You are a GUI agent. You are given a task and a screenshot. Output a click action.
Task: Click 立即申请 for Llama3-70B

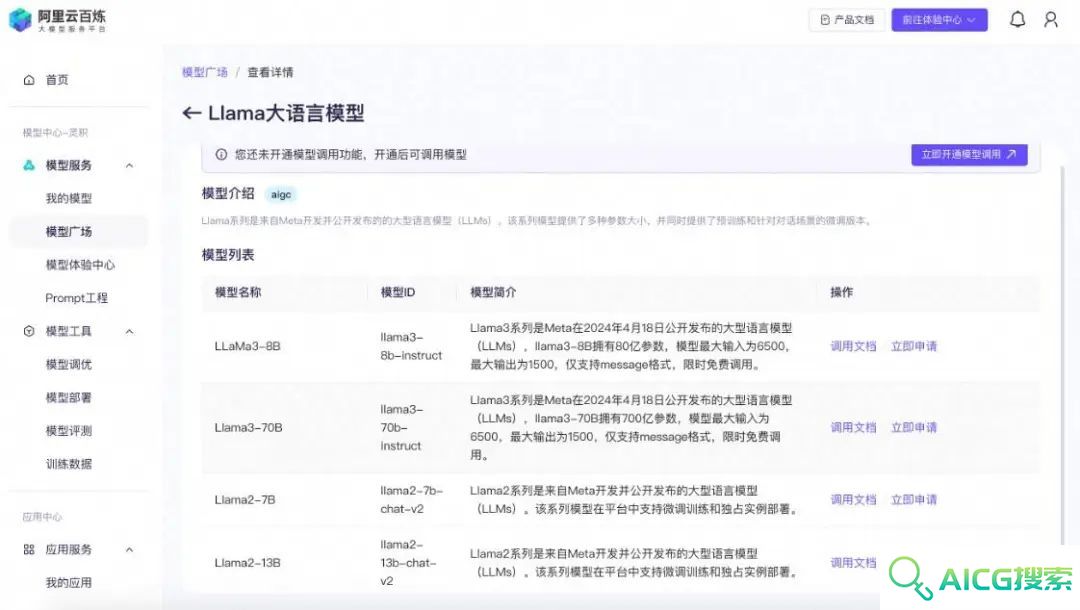pyautogui.click(x=914, y=428)
